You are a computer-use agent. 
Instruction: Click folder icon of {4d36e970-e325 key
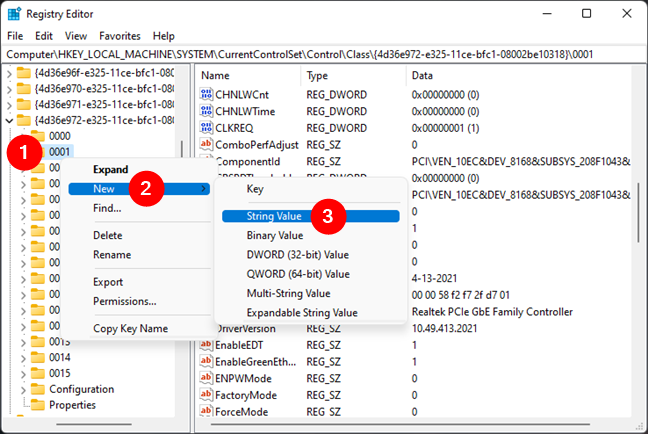coord(24,89)
